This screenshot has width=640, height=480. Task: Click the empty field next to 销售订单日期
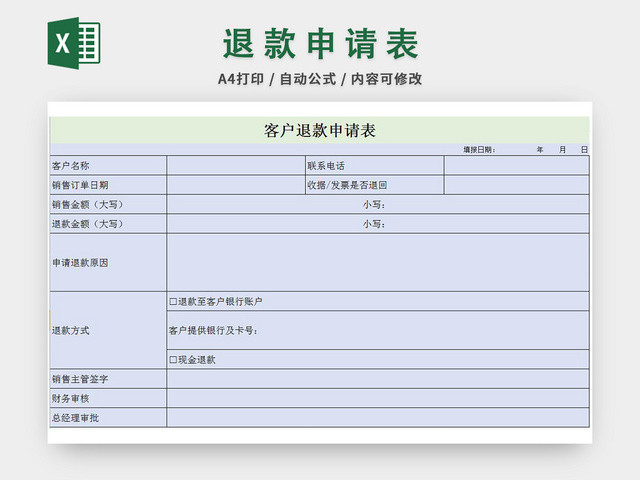(236, 185)
